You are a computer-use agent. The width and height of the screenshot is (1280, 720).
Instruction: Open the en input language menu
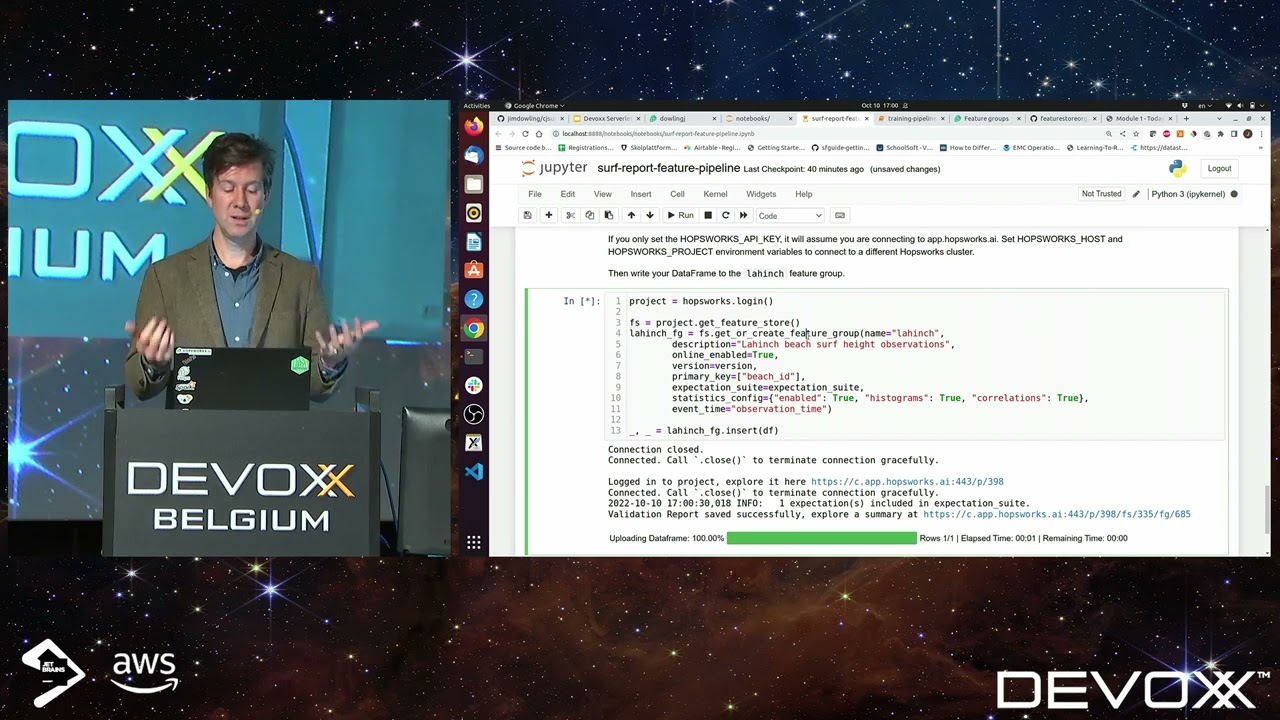tap(1203, 106)
